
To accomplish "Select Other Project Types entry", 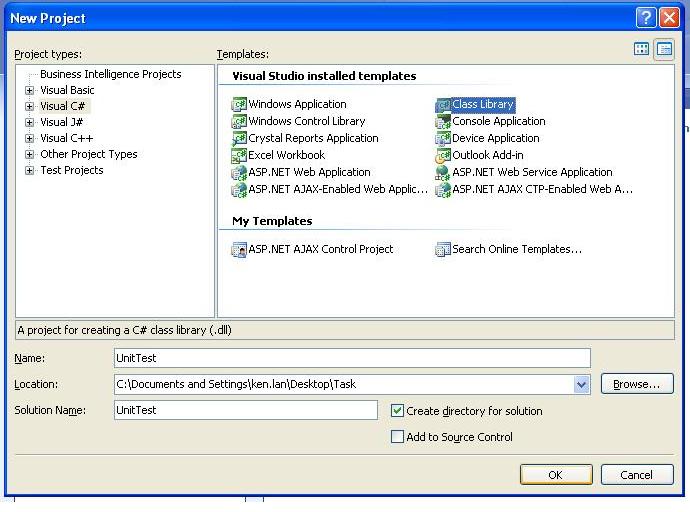I will [x=89, y=154].
